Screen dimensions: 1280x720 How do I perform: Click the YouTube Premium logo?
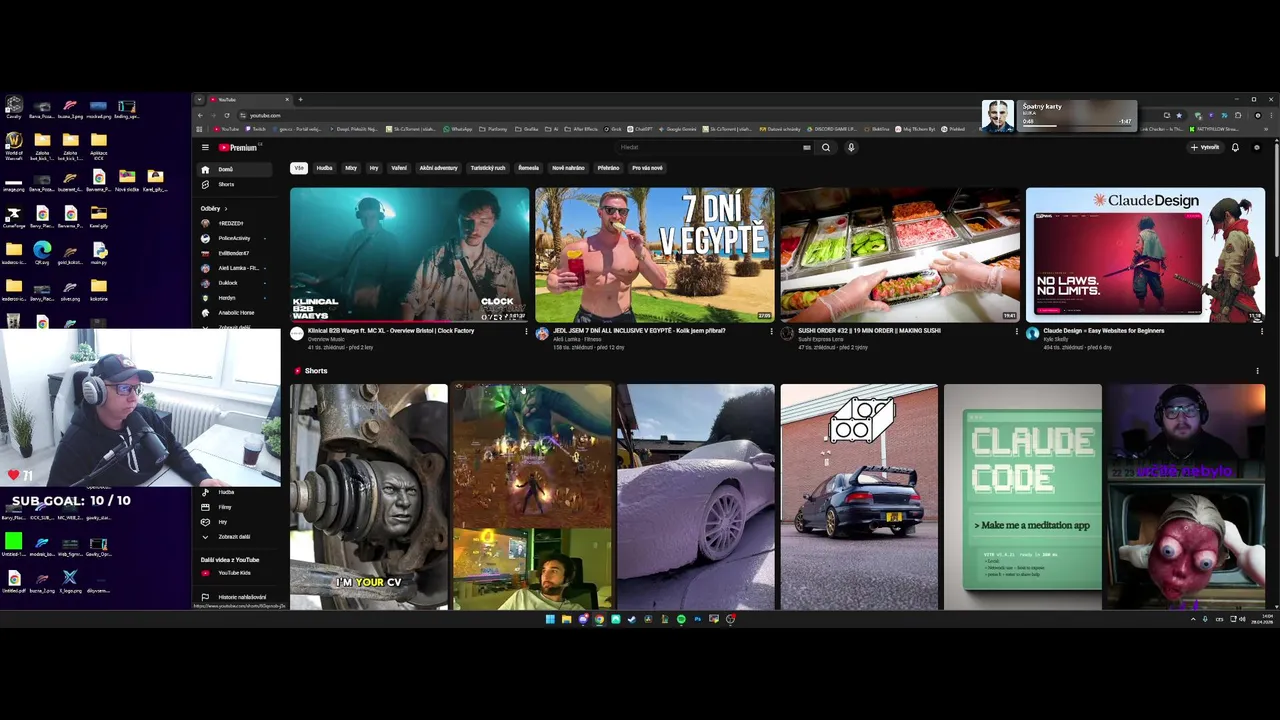[239, 147]
